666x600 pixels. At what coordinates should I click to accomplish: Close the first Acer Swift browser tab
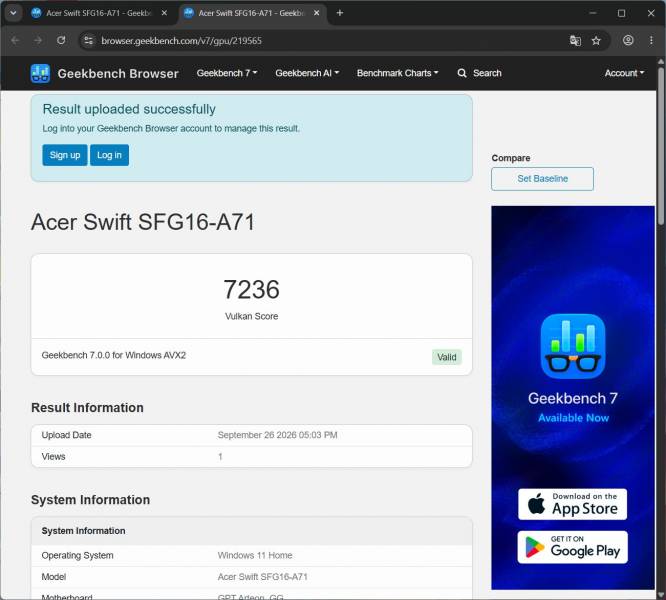(164, 13)
